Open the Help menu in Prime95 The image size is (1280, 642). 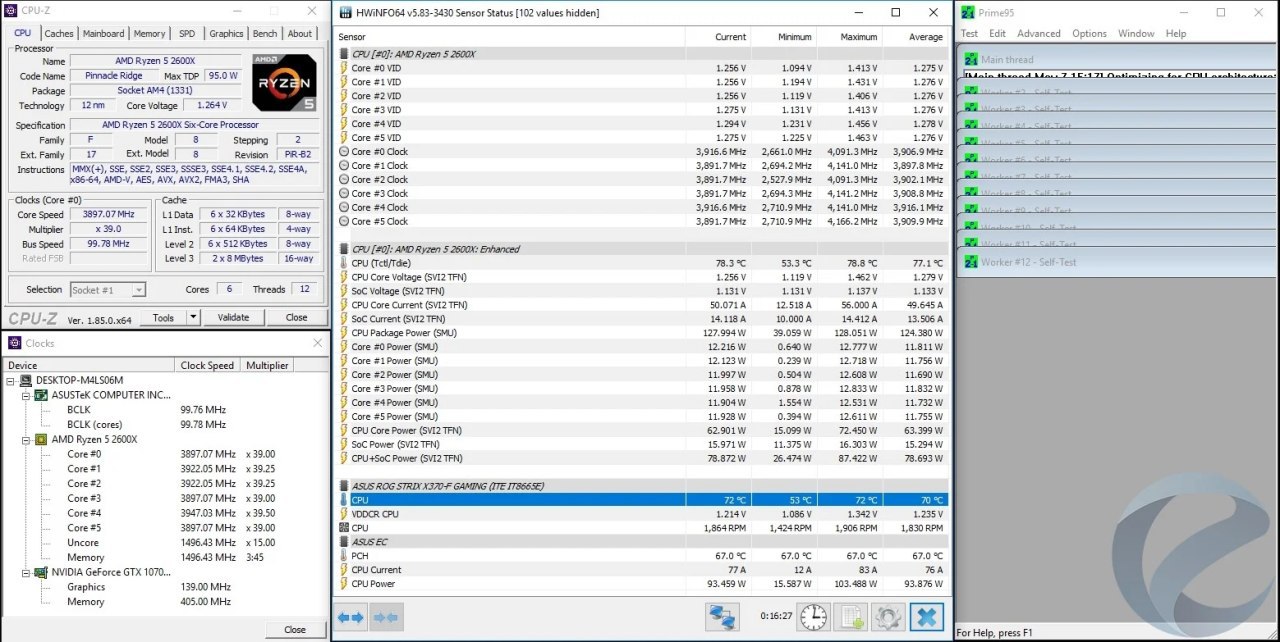pos(1176,33)
